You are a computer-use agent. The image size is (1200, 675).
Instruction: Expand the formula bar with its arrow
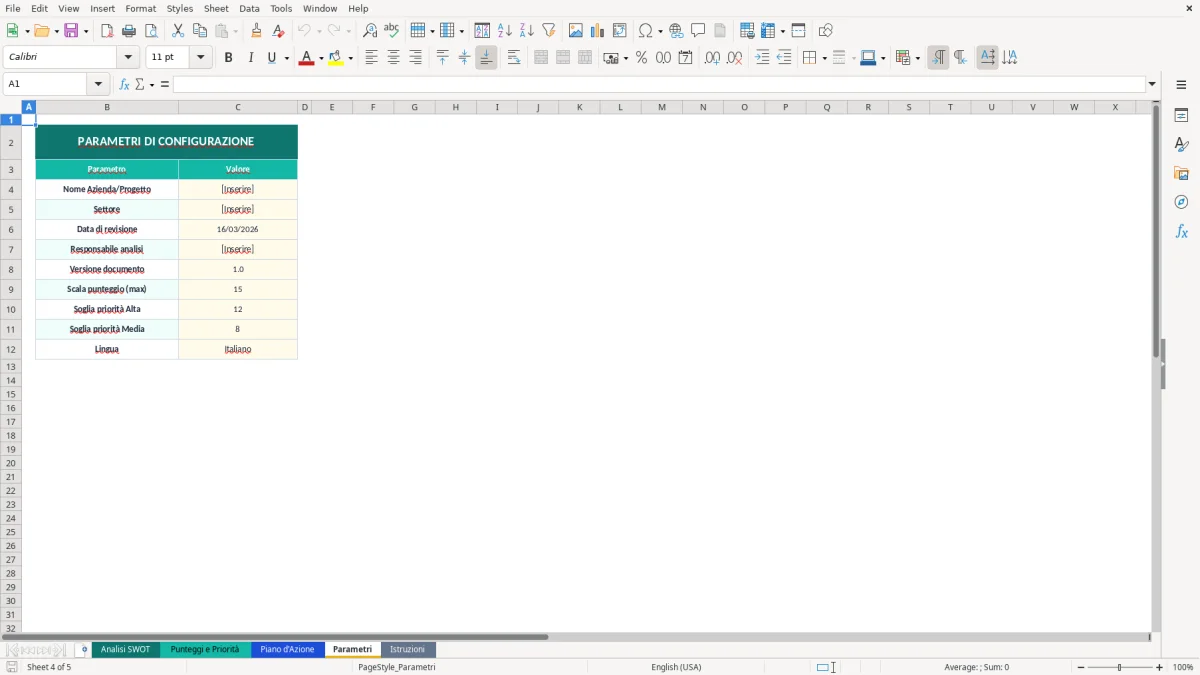1152,84
